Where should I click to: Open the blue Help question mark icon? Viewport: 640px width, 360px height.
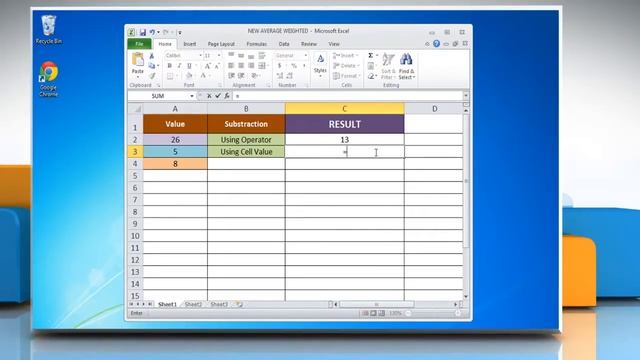pyautogui.click(x=436, y=44)
